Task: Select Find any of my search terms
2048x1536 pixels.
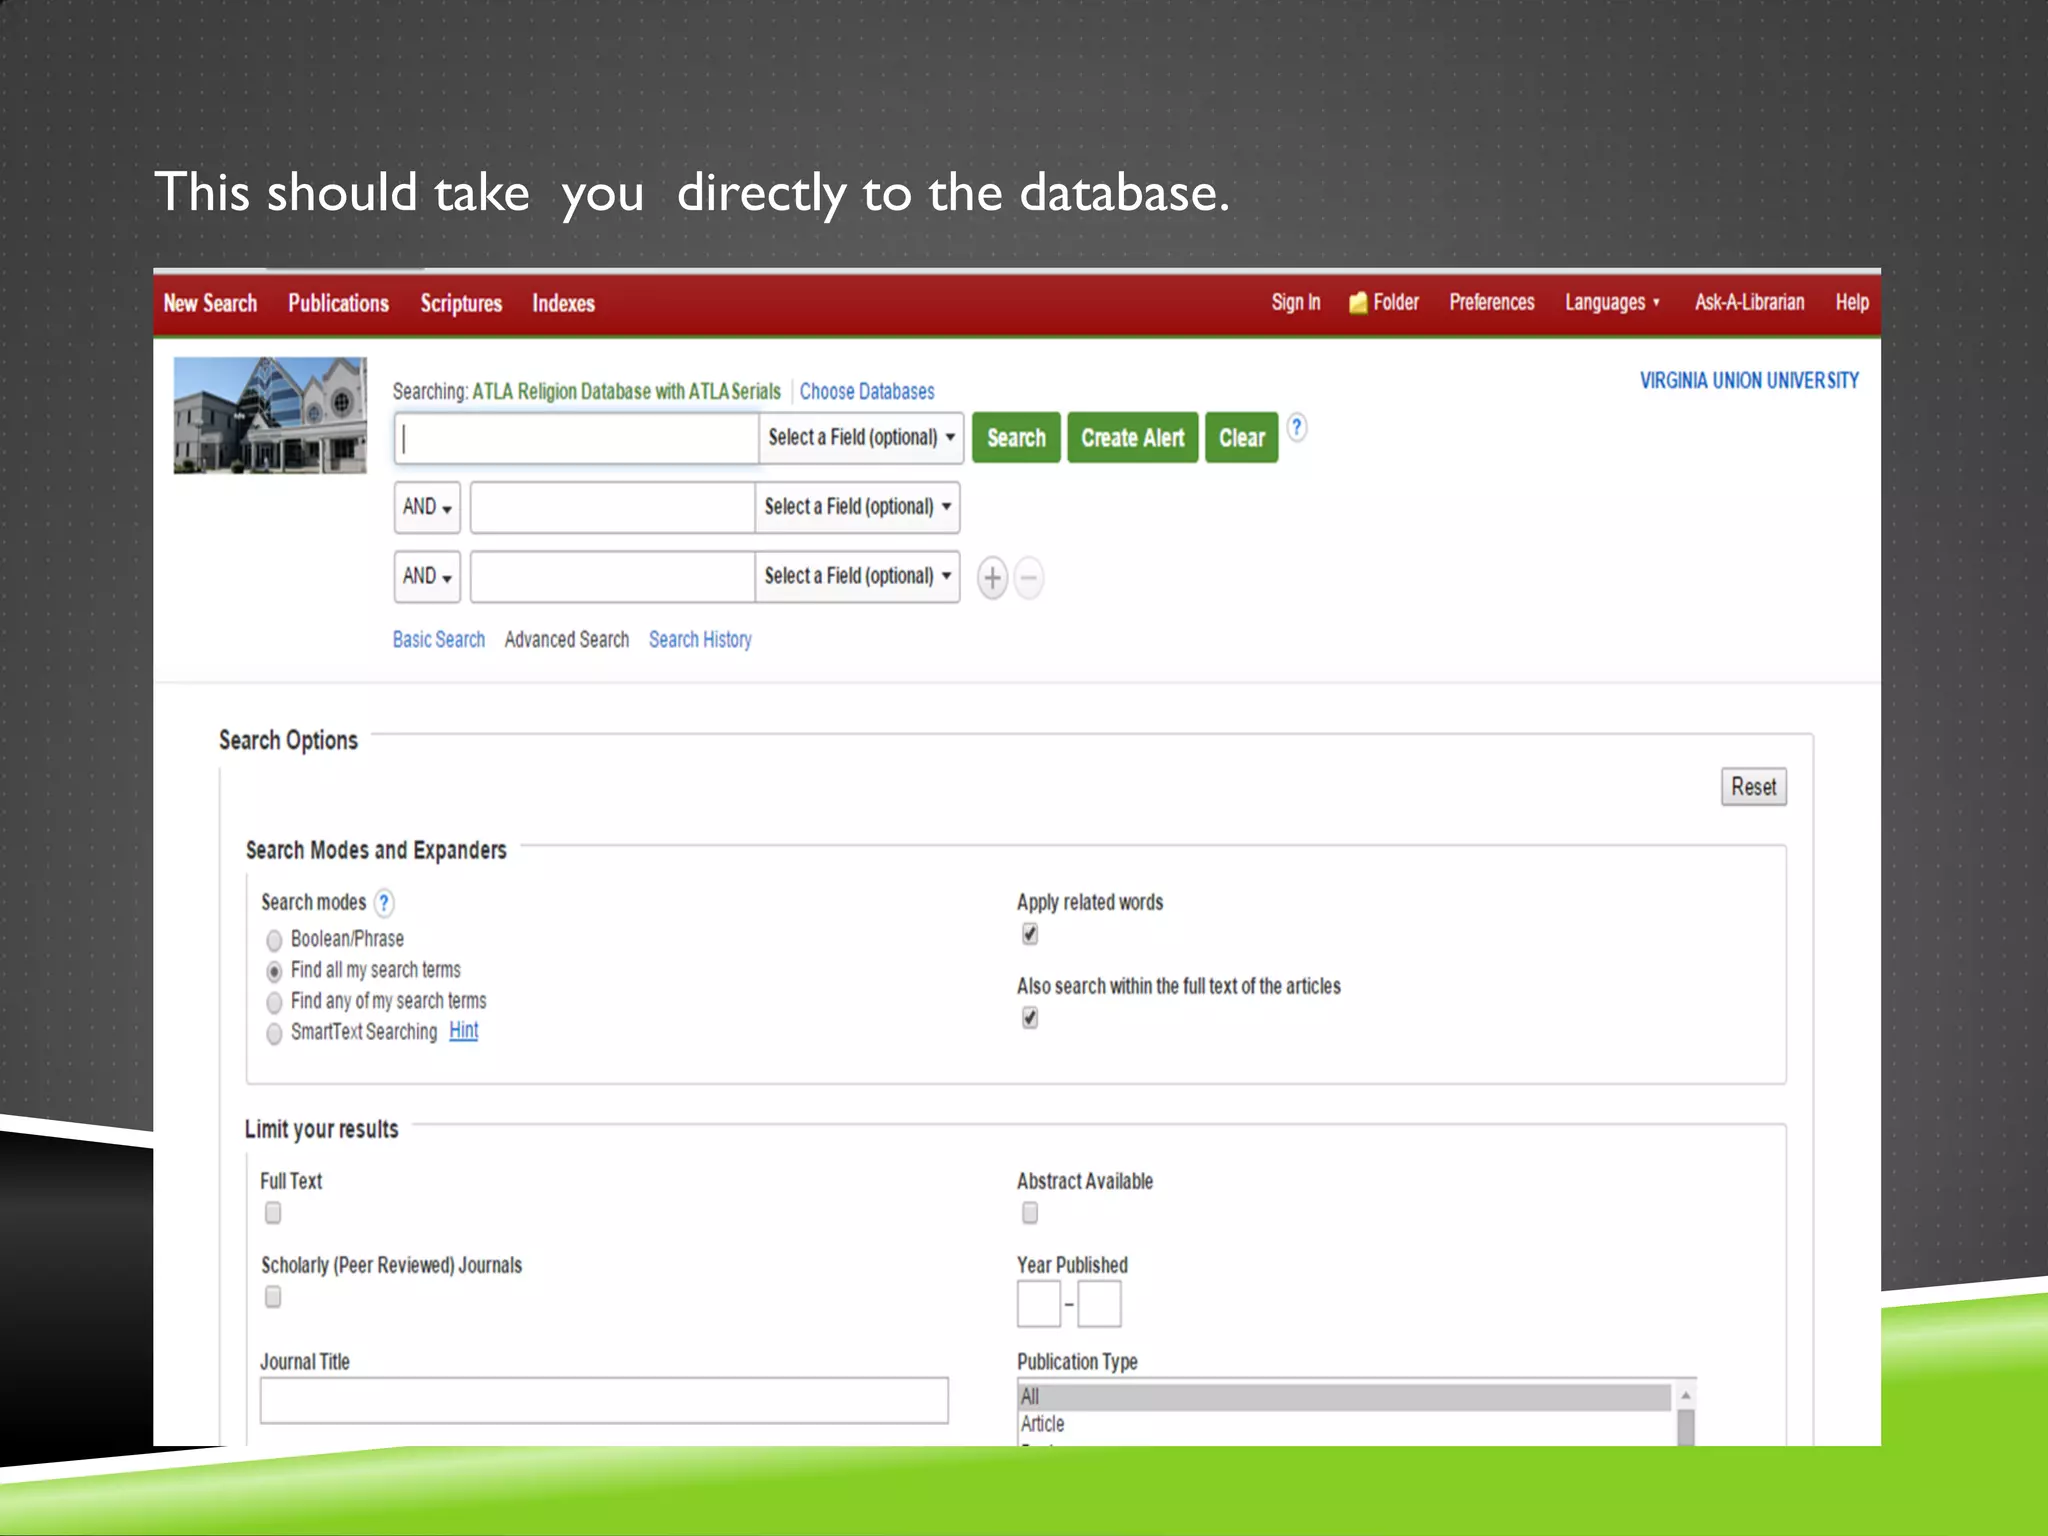Action: point(274,1002)
